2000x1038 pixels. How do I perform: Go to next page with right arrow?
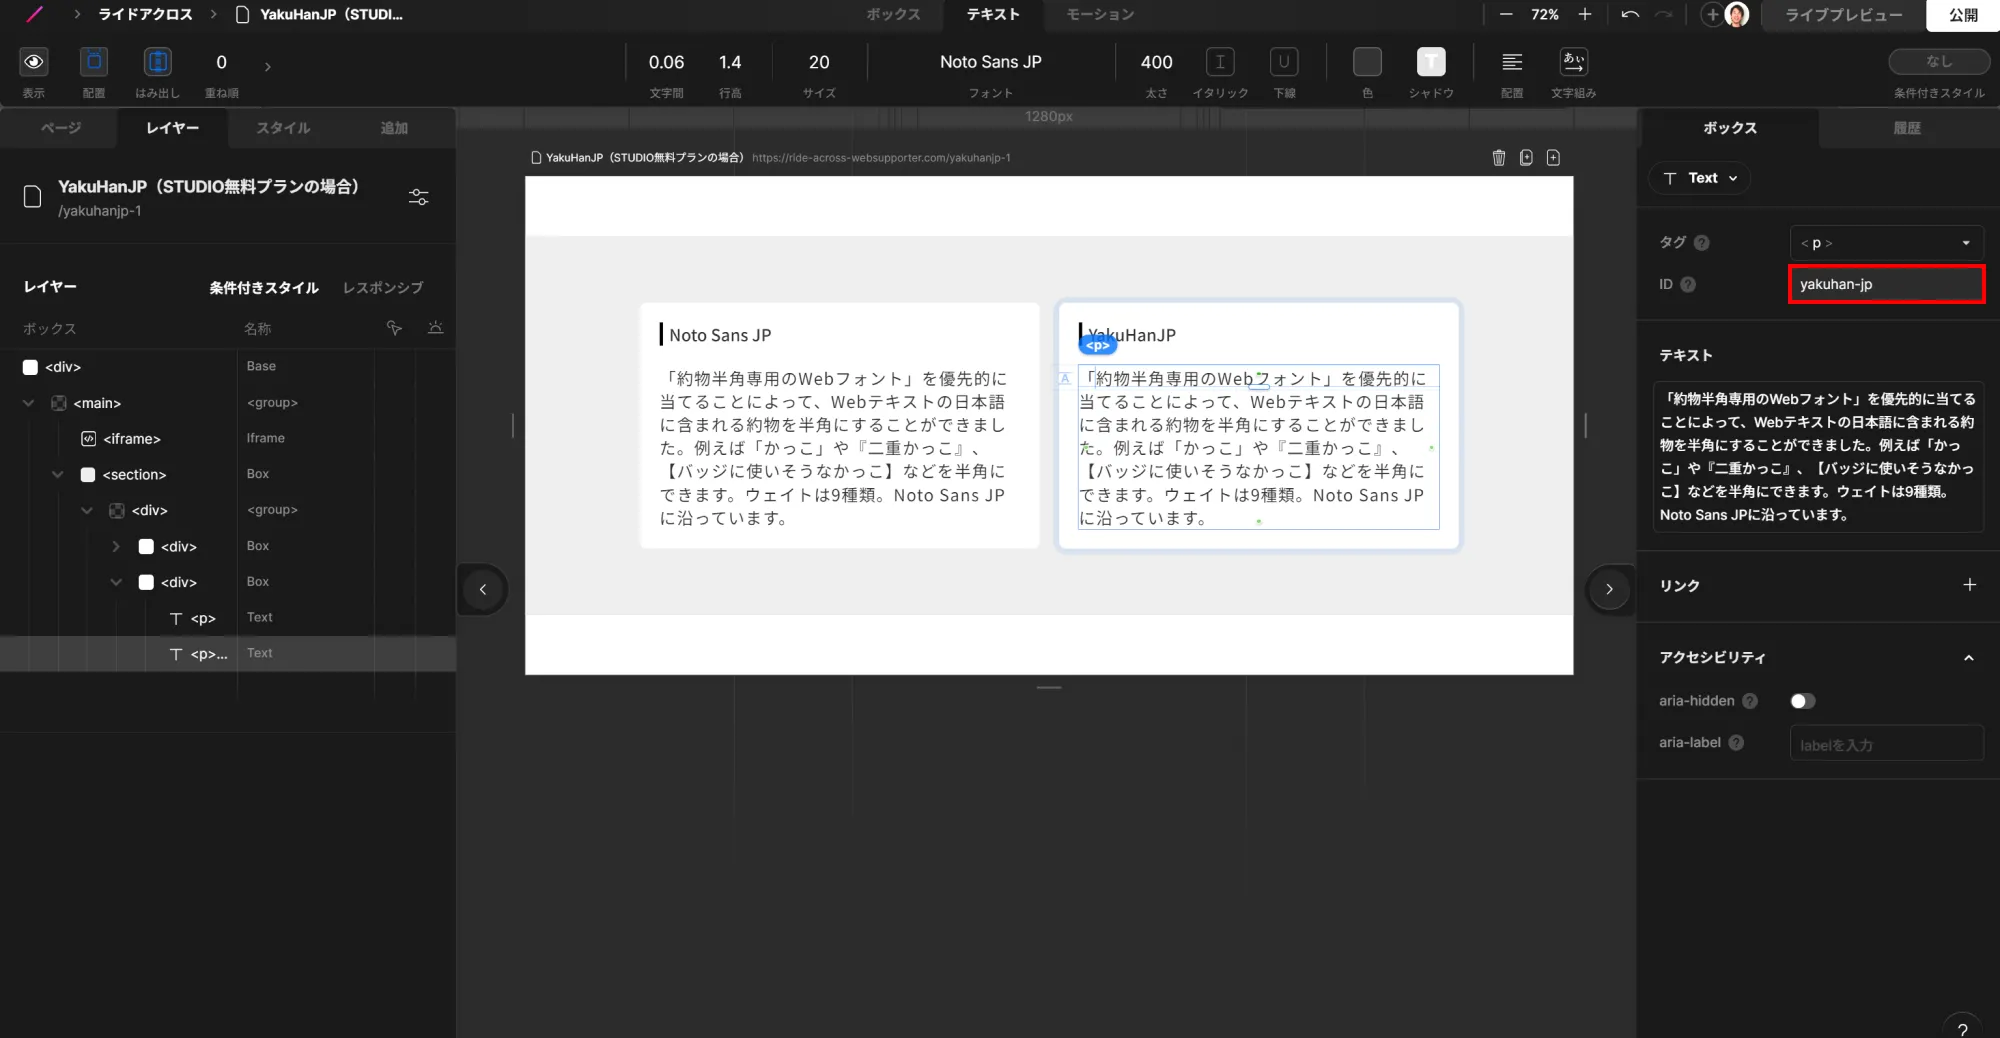click(1609, 589)
